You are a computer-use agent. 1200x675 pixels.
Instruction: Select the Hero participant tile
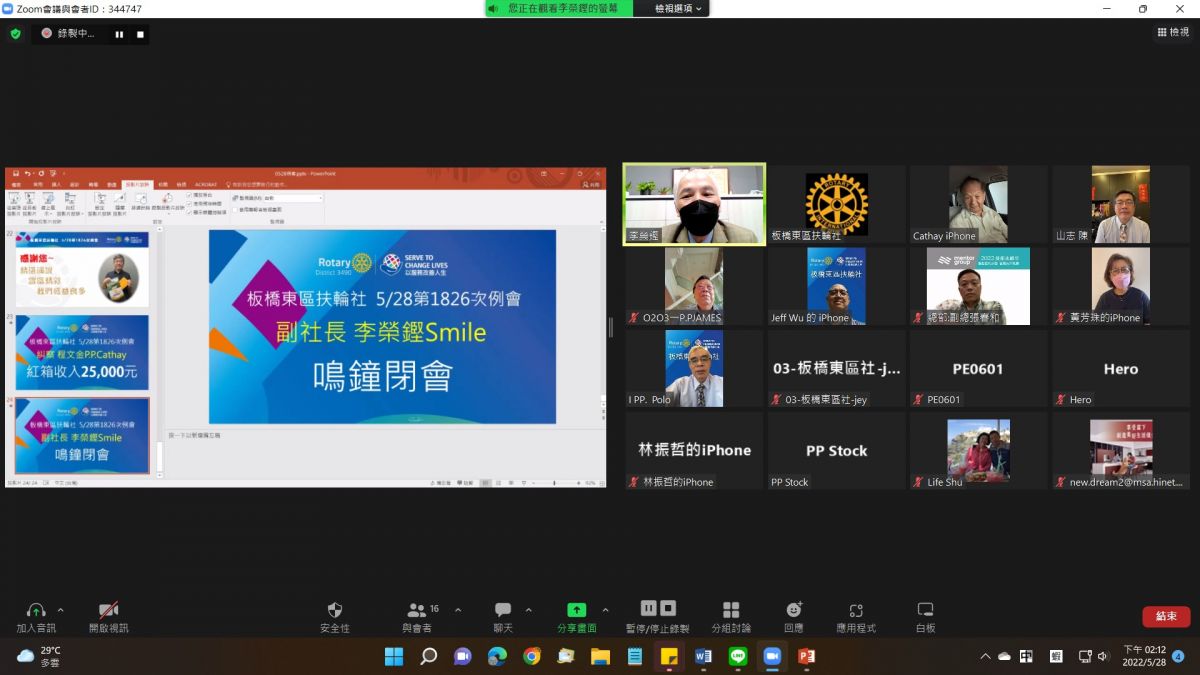pyautogui.click(x=1120, y=368)
